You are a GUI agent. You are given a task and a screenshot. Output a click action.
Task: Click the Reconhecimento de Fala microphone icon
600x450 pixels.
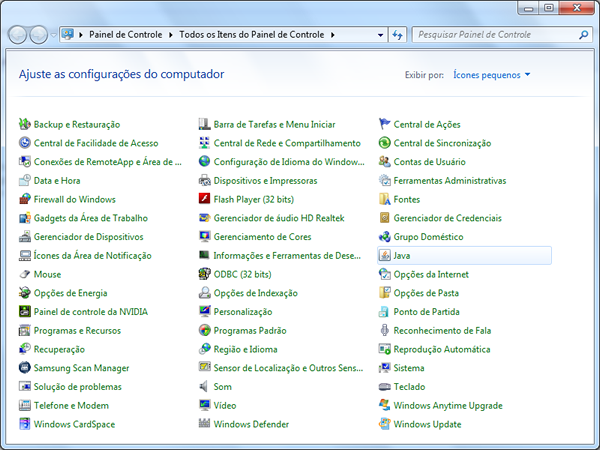pyautogui.click(x=385, y=331)
